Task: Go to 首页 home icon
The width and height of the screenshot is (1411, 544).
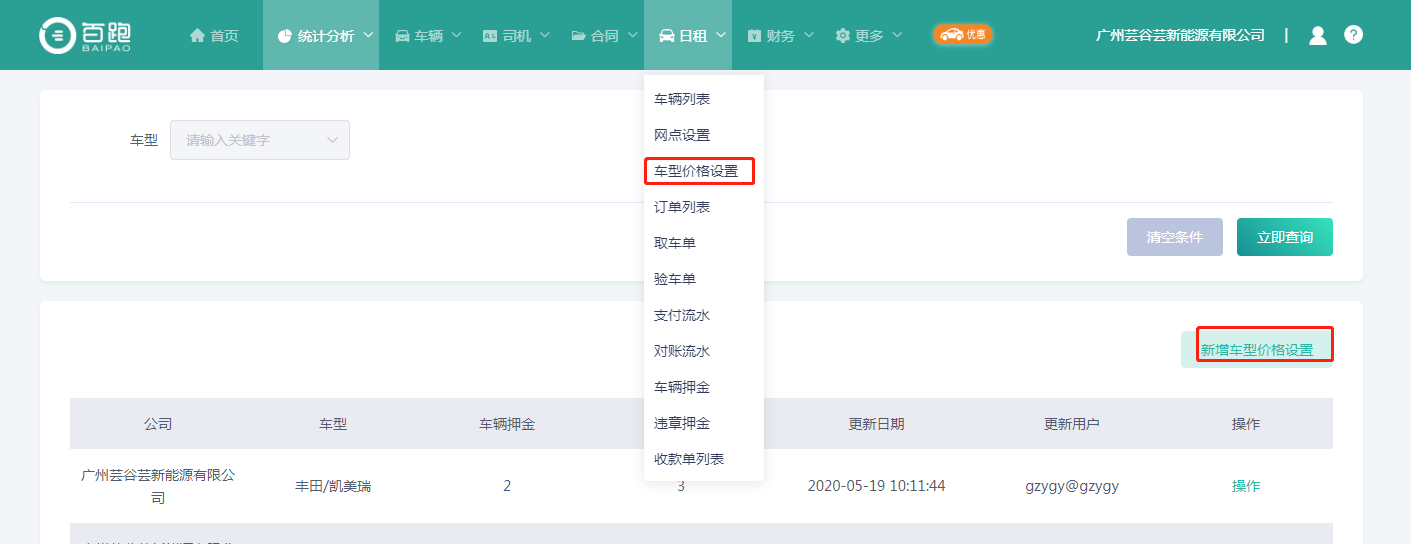Action: (x=197, y=36)
